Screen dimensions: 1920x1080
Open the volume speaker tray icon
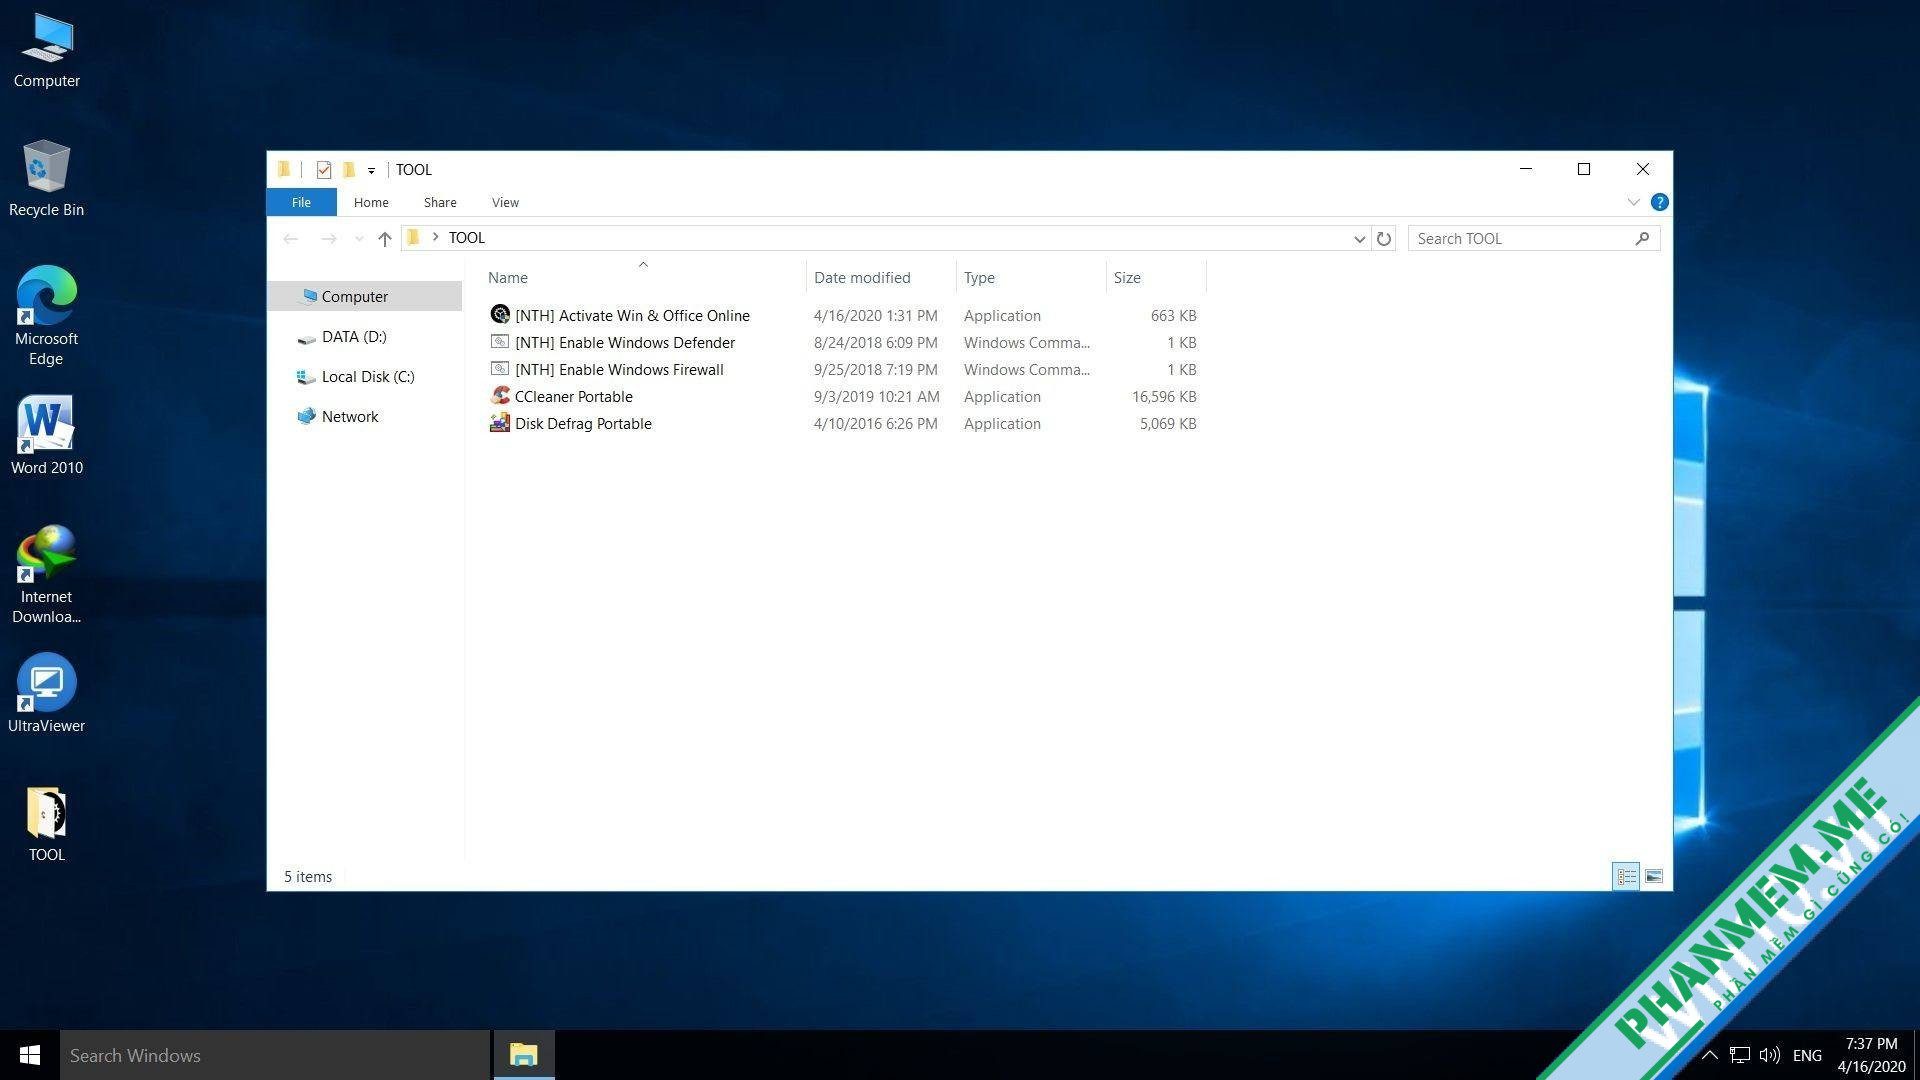coord(1769,1055)
